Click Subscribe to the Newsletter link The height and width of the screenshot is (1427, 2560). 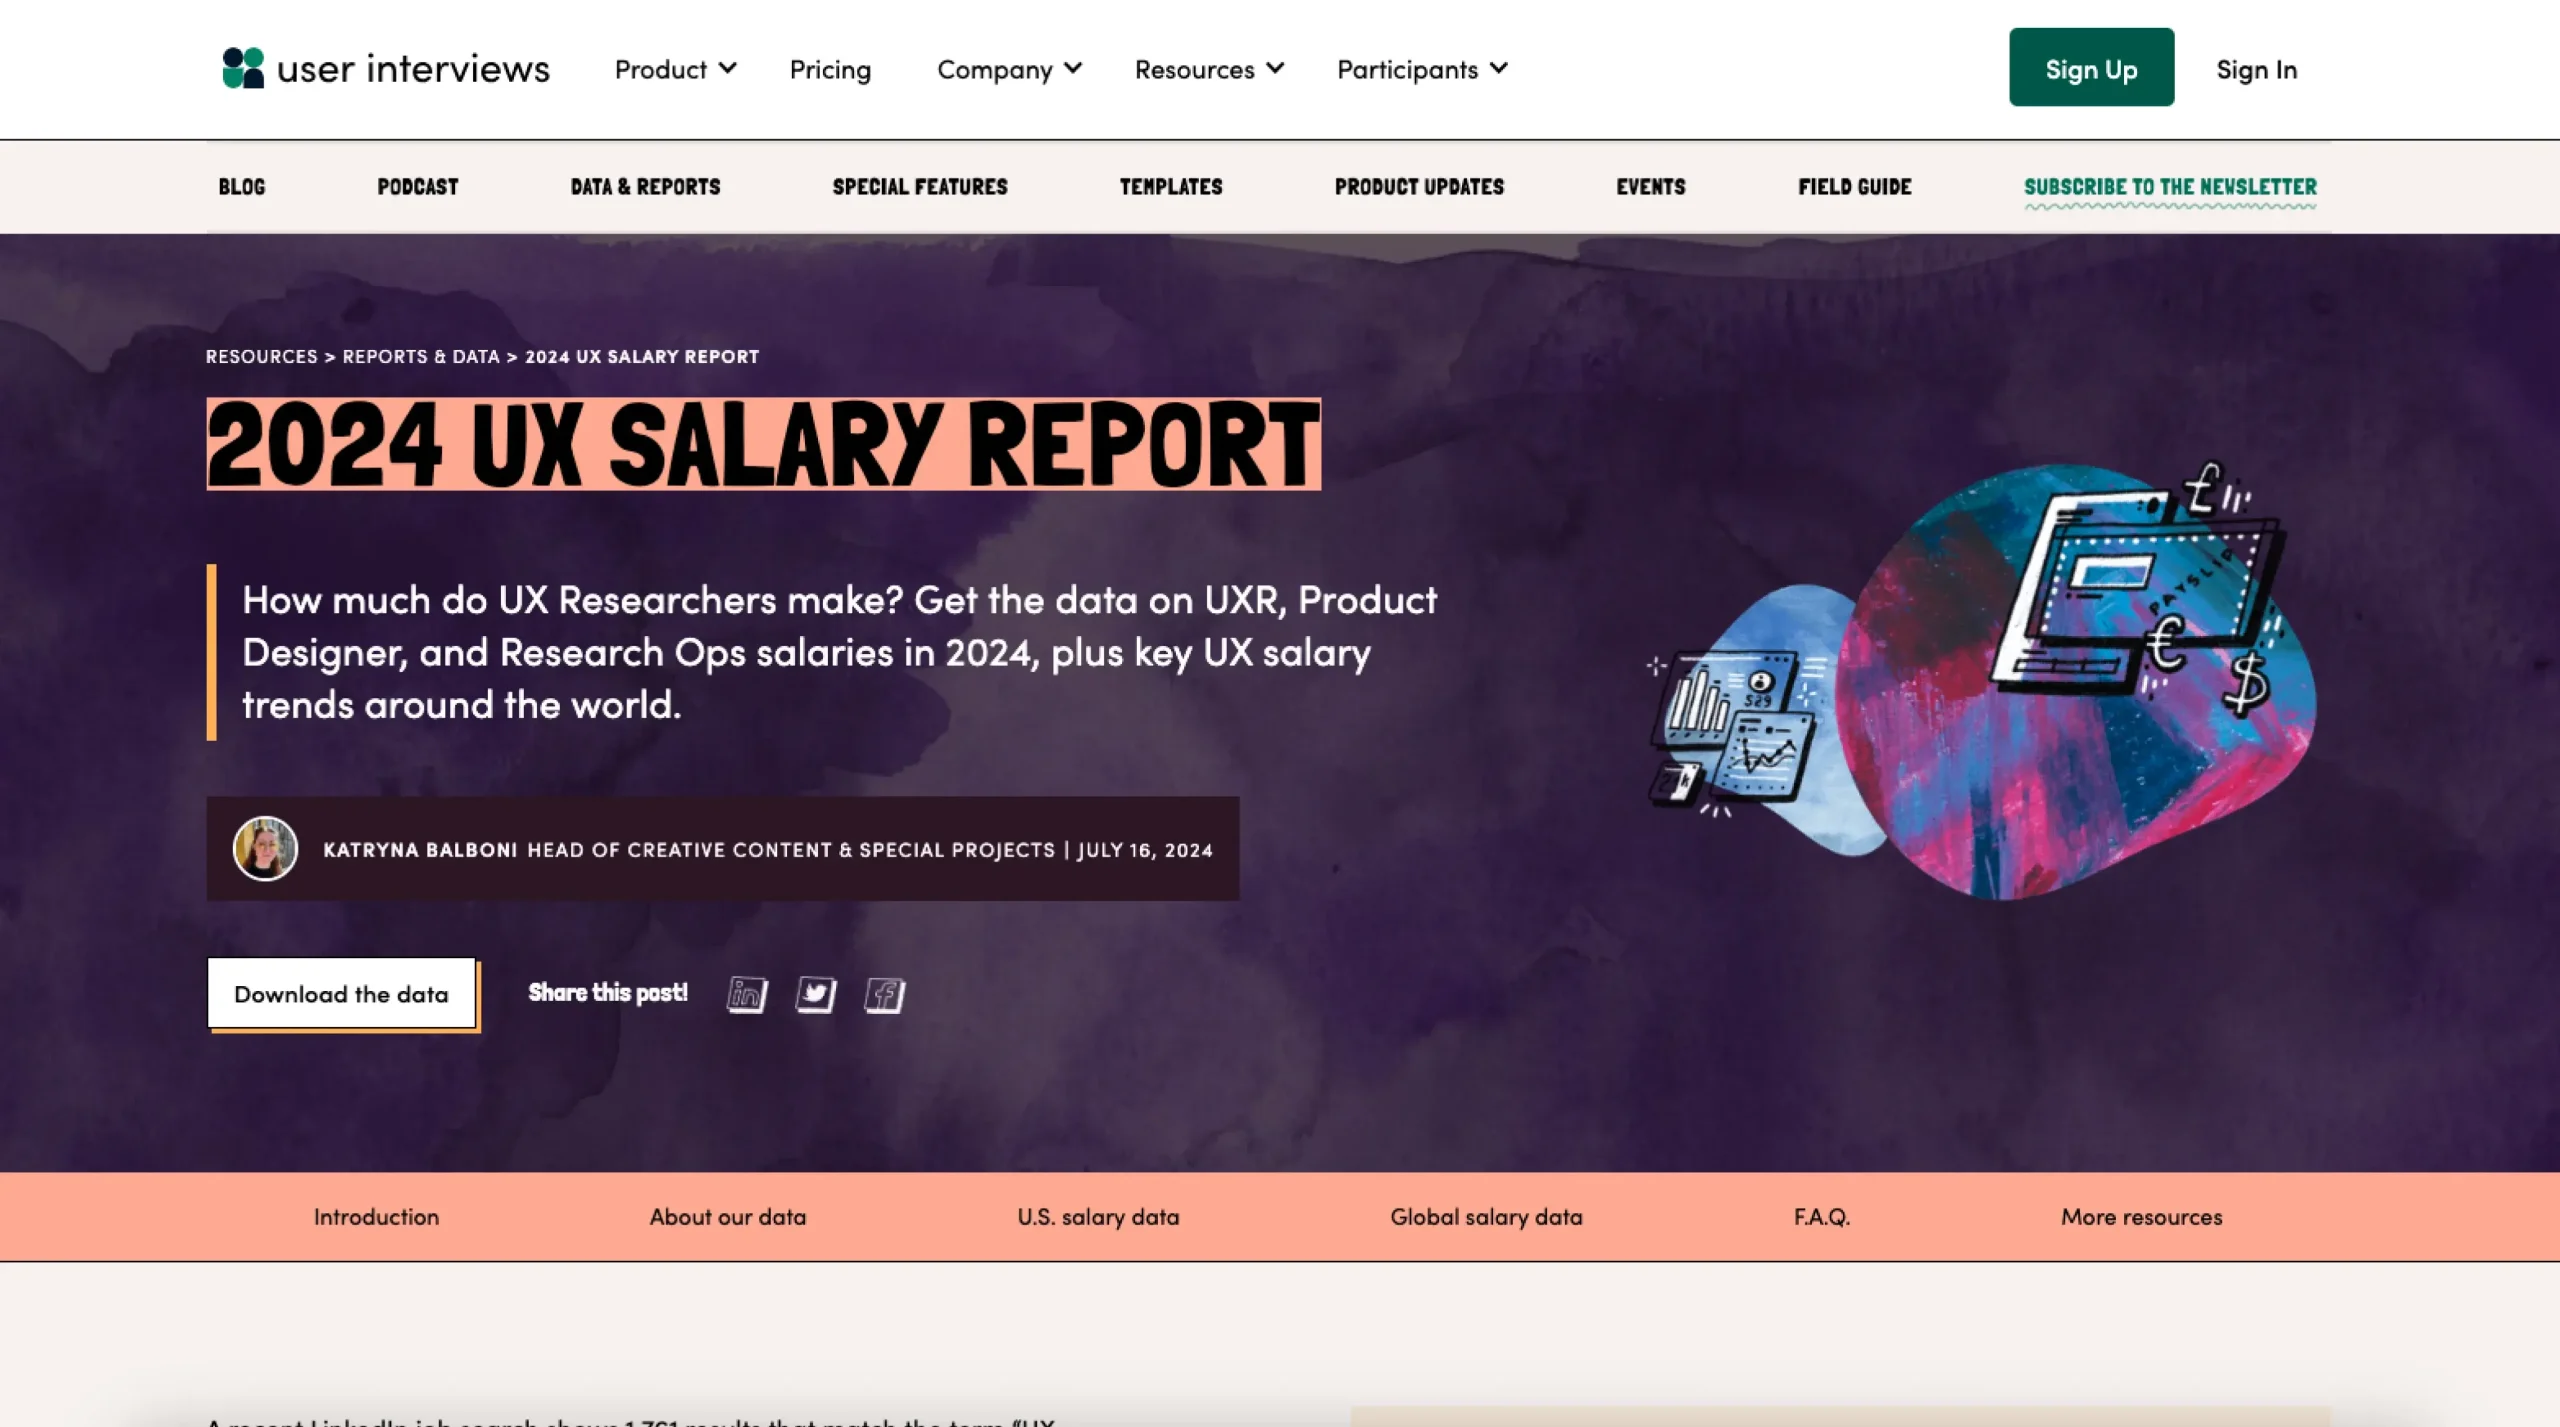2170,188
